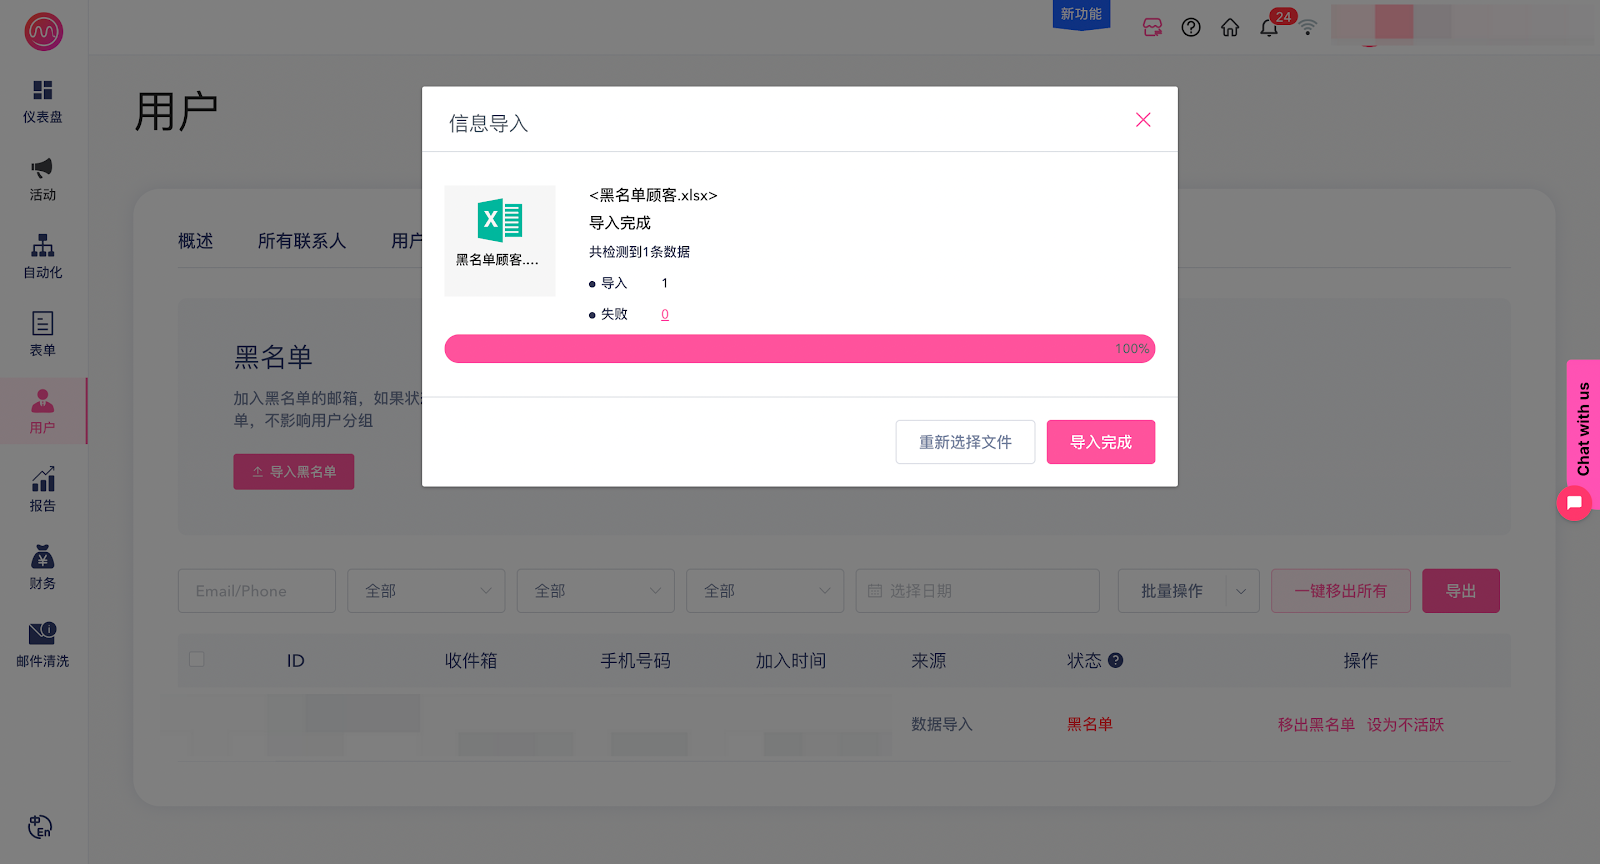Viewport: 1600px width, 864px height.
Task: Click the notification bell icon
Action: [x=1269, y=28]
